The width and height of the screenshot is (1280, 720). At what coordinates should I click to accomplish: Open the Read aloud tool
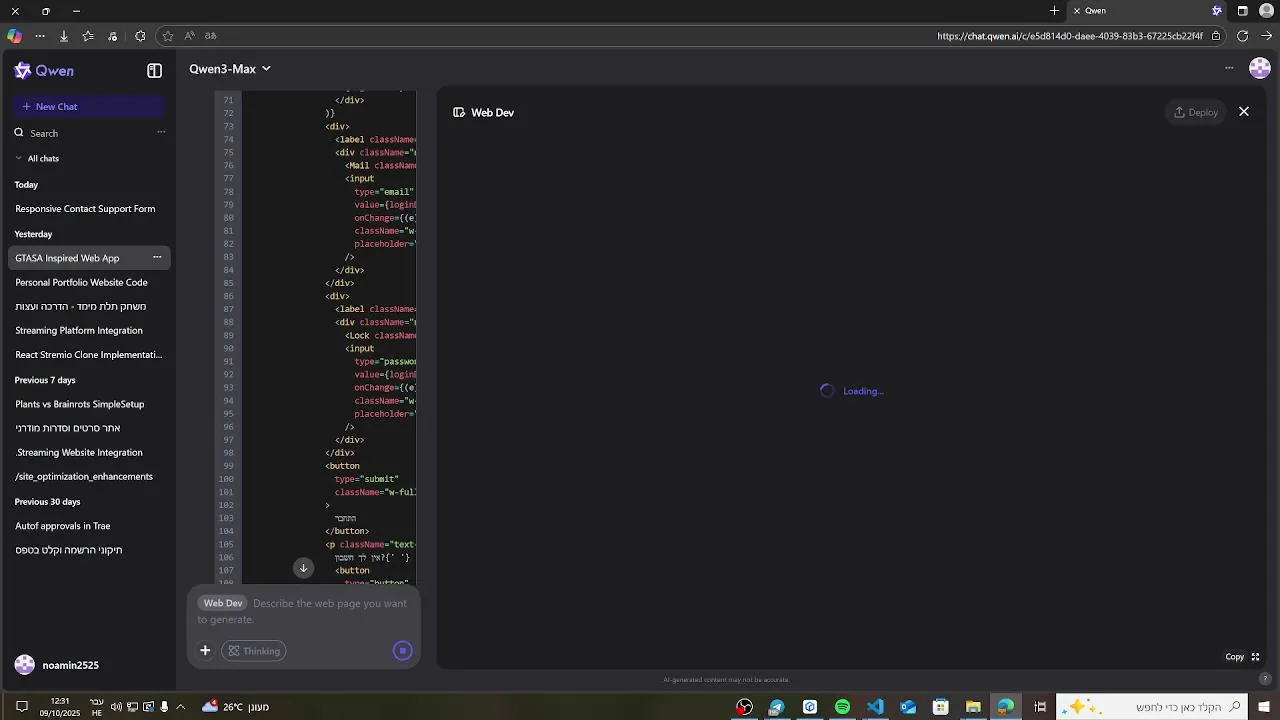point(189,36)
